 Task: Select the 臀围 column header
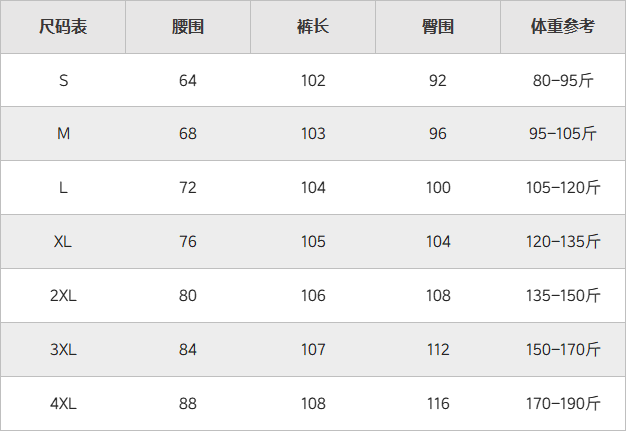click(x=438, y=27)
